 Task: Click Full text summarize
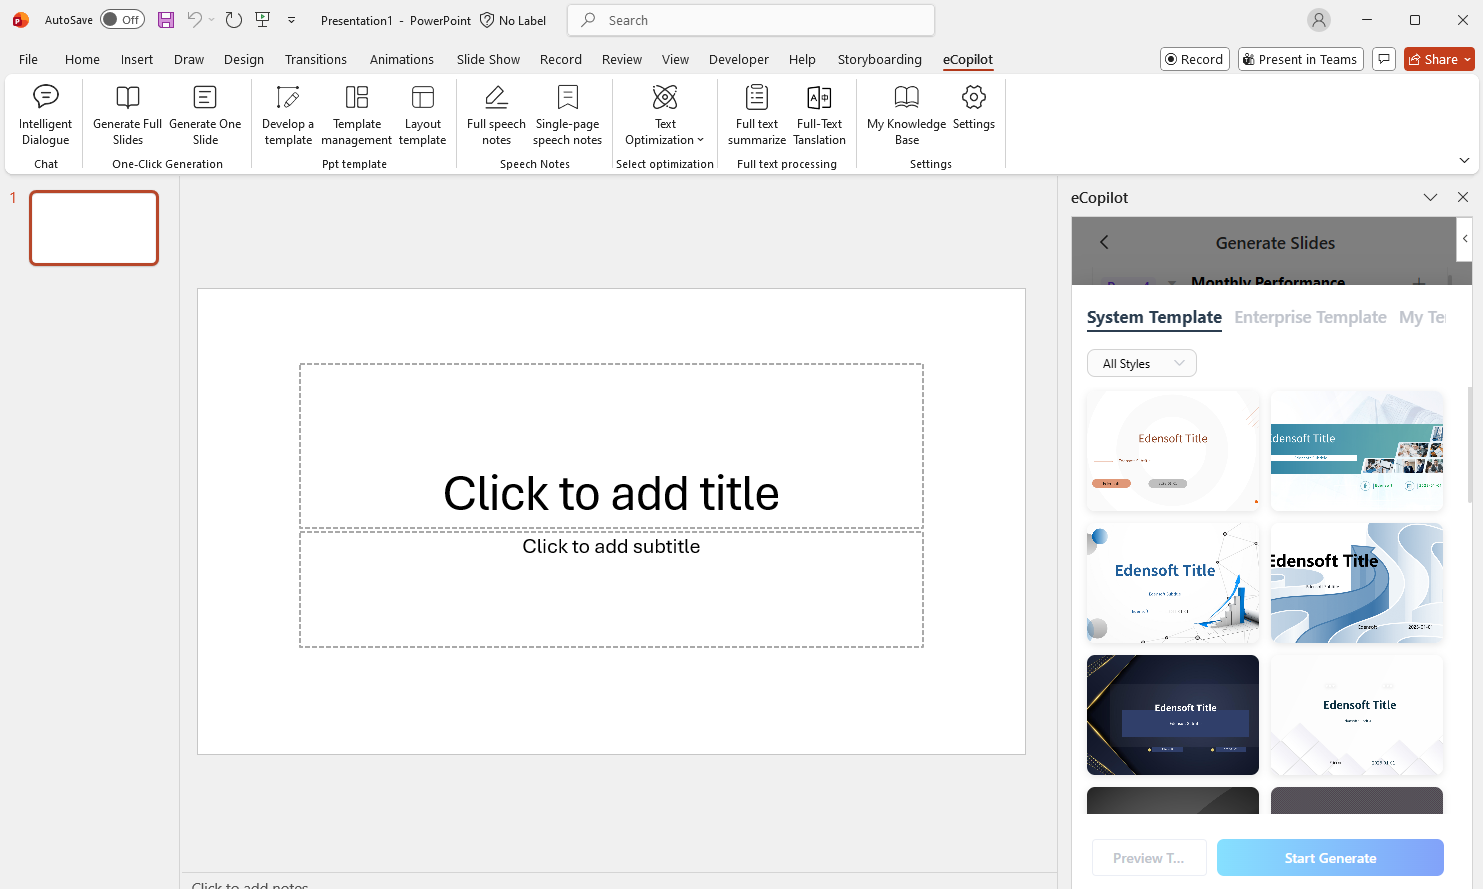point(756,115)
